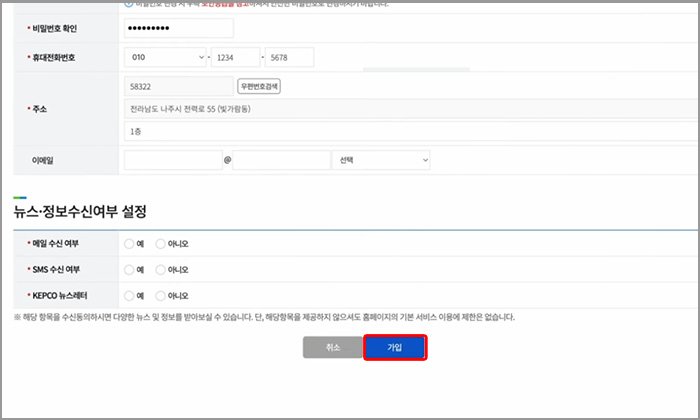Click the 메일 수신 여부 label
The height and width of the screenshot is (420, 700).
pyautogui.click(x=55, y=243)
